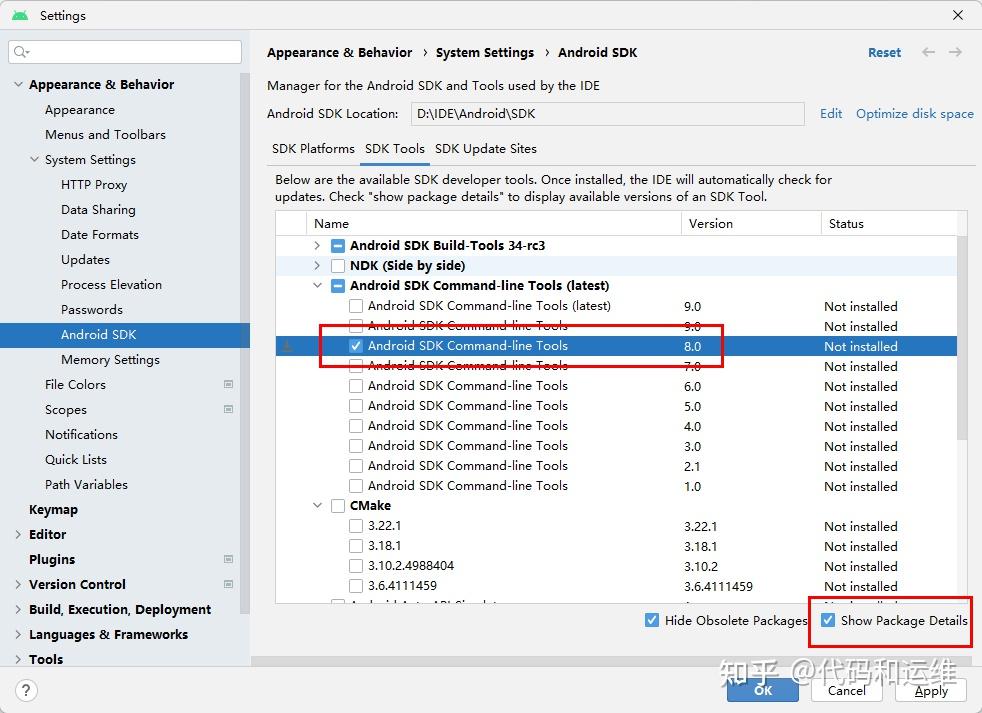
Task: Click the Apply button
Action: (x=931, y=690)
